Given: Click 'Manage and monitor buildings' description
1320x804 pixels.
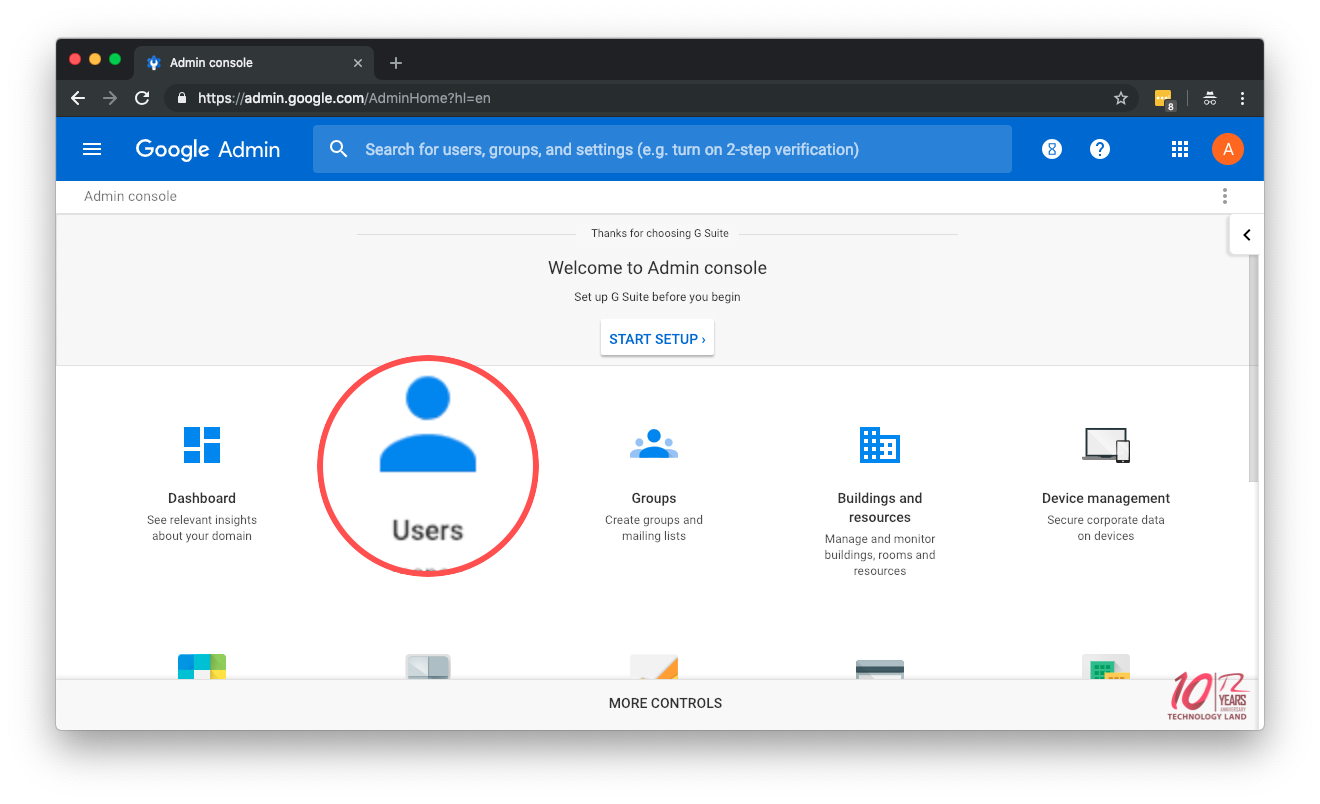Looking at the screenshot, I should tap(880, 555).
